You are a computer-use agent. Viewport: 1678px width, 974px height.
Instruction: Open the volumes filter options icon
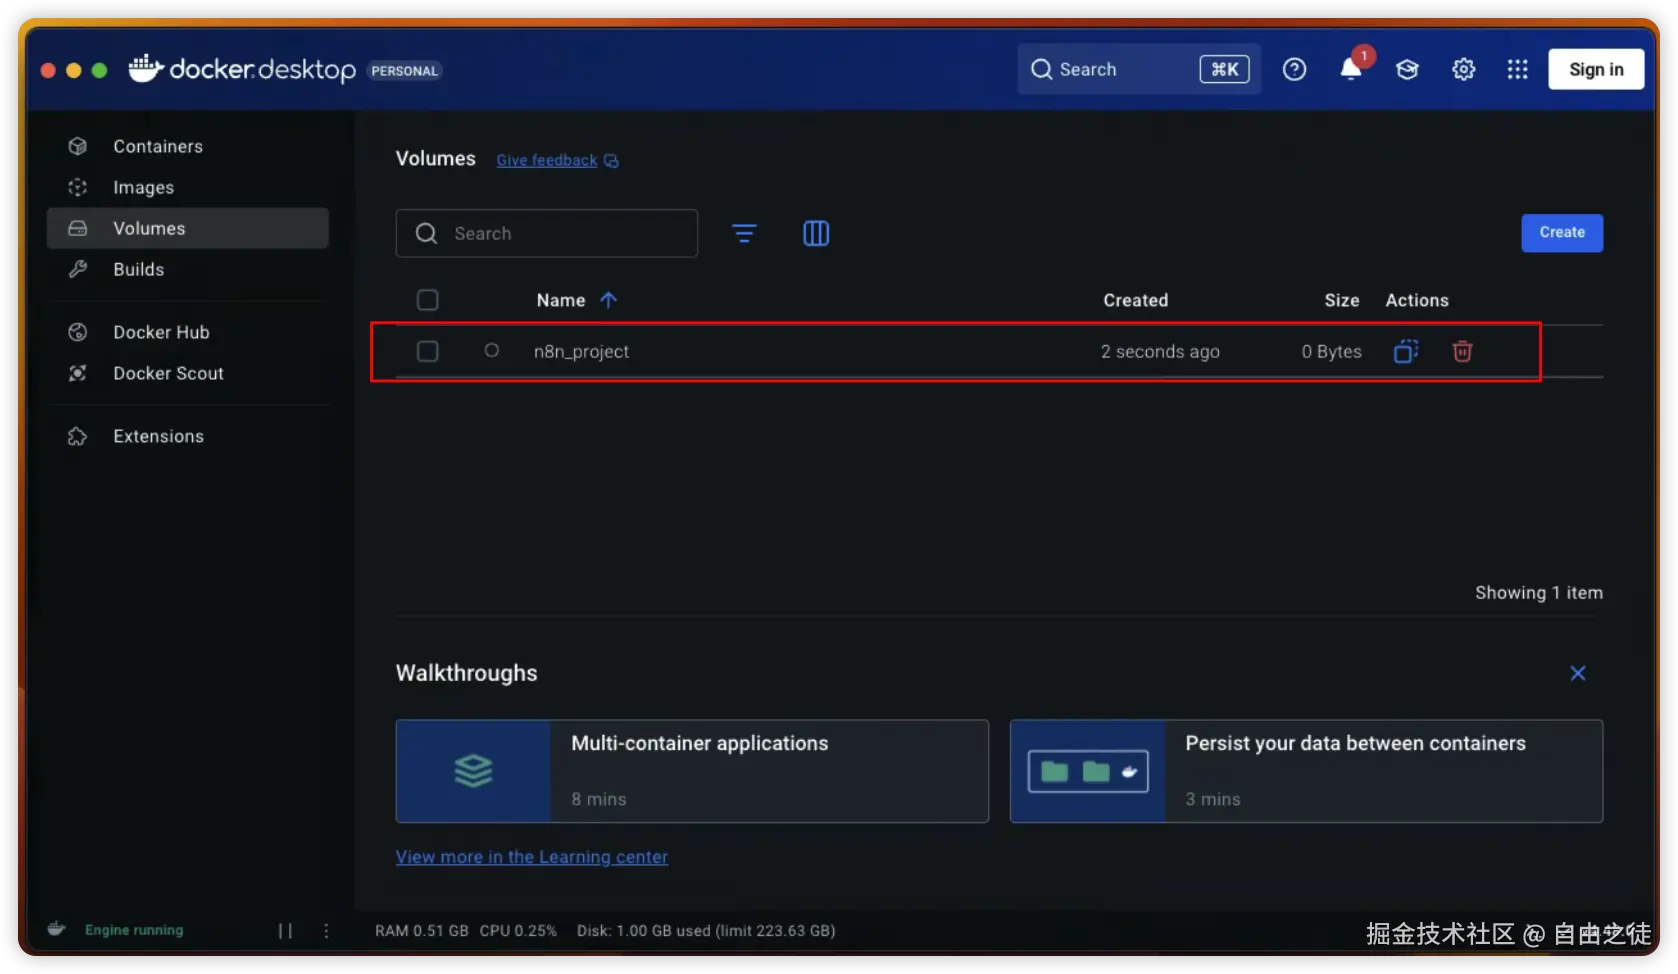tap(744, 233)
